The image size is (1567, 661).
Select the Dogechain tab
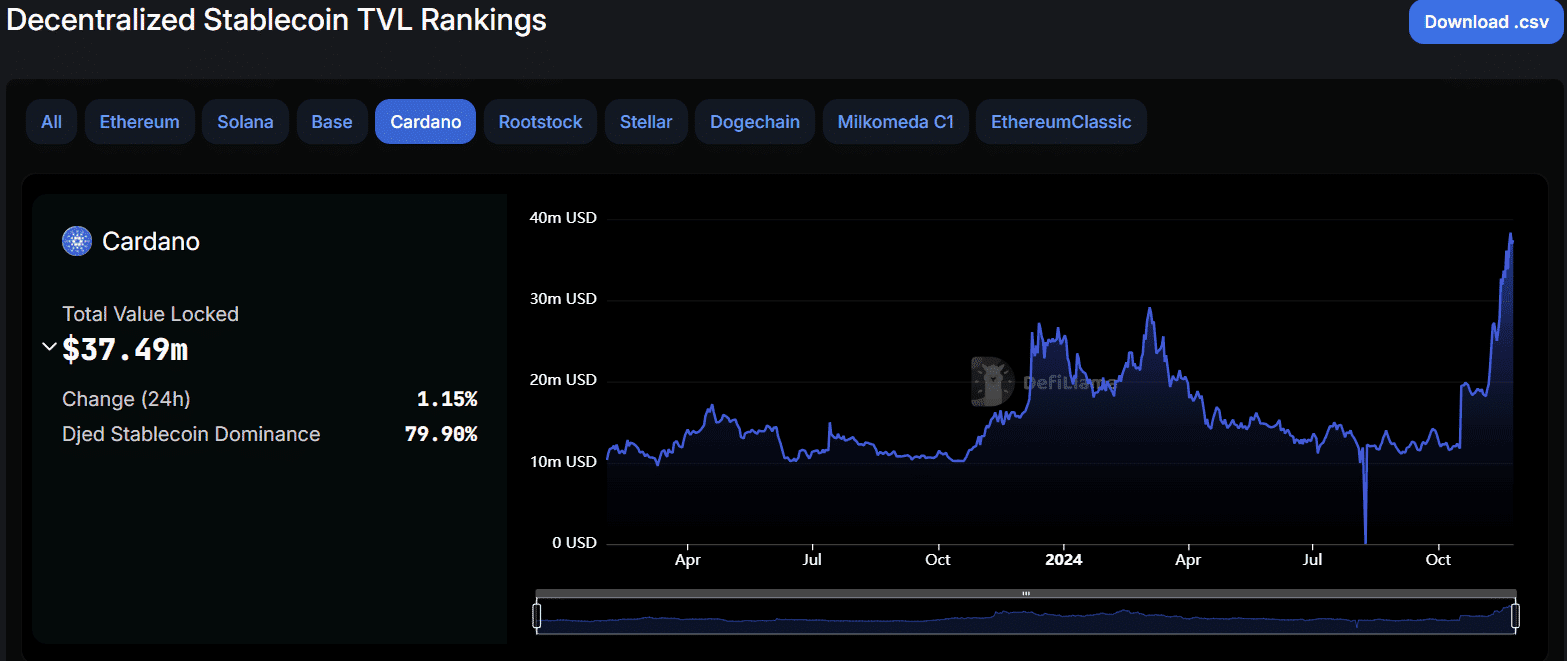tap(755, 122)
